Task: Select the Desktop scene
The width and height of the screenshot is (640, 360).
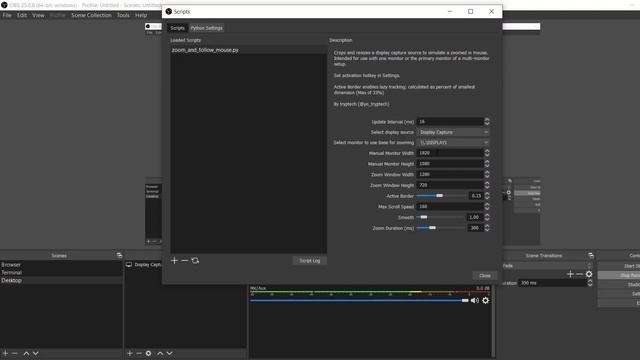Action: point(61,280)
